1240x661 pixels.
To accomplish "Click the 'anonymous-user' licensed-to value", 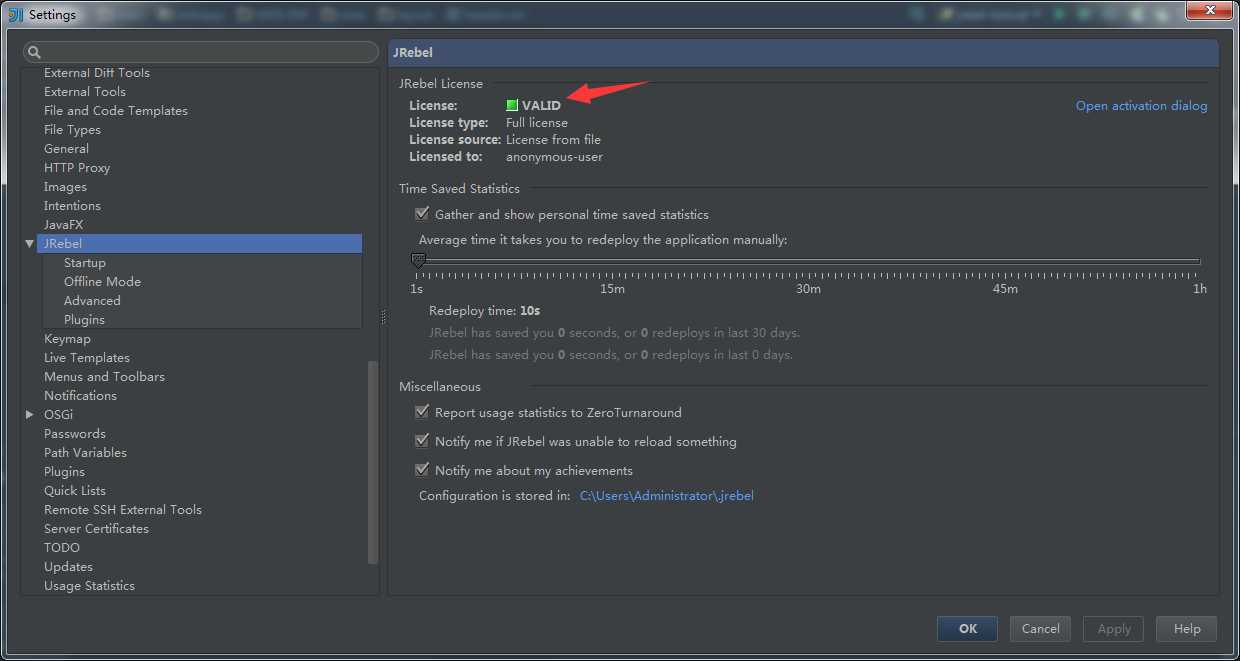I will 554,156.
